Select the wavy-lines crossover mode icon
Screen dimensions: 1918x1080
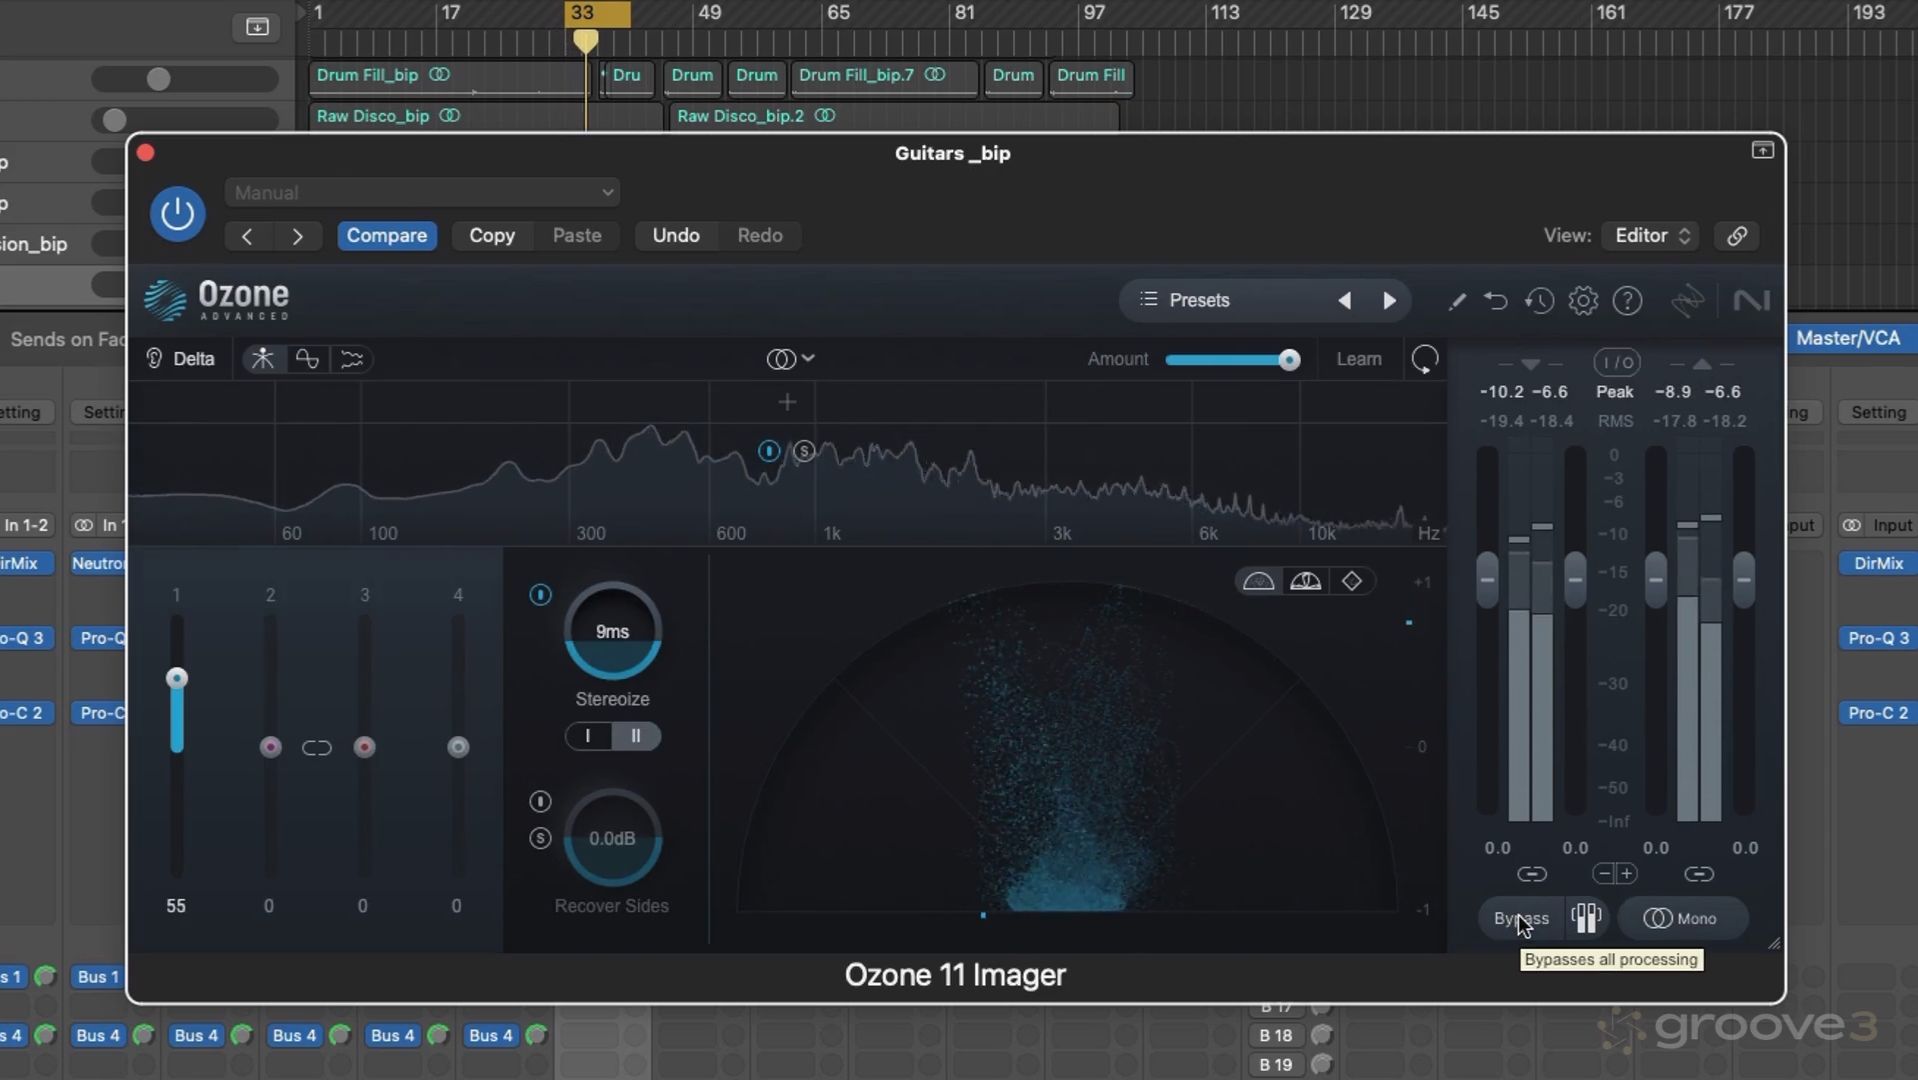click(x=352, y=359)
